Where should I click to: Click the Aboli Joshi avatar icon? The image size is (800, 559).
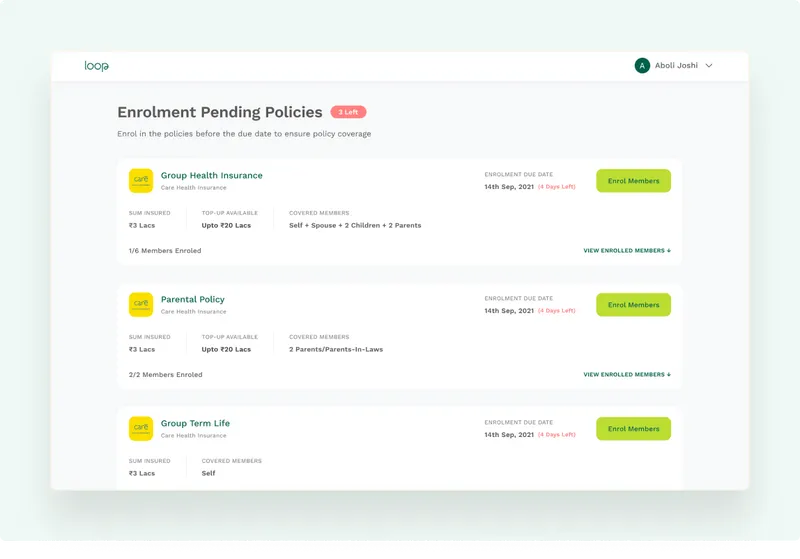pyautogui.click(x=642, y=66)
